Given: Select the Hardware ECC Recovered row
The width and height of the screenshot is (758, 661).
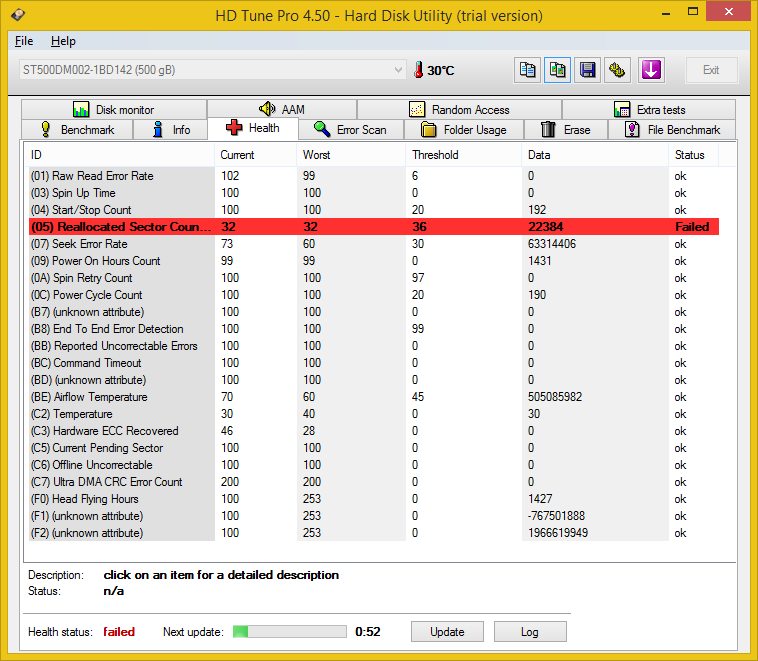Looking at the screenshot, I should (x=374, y=431).
